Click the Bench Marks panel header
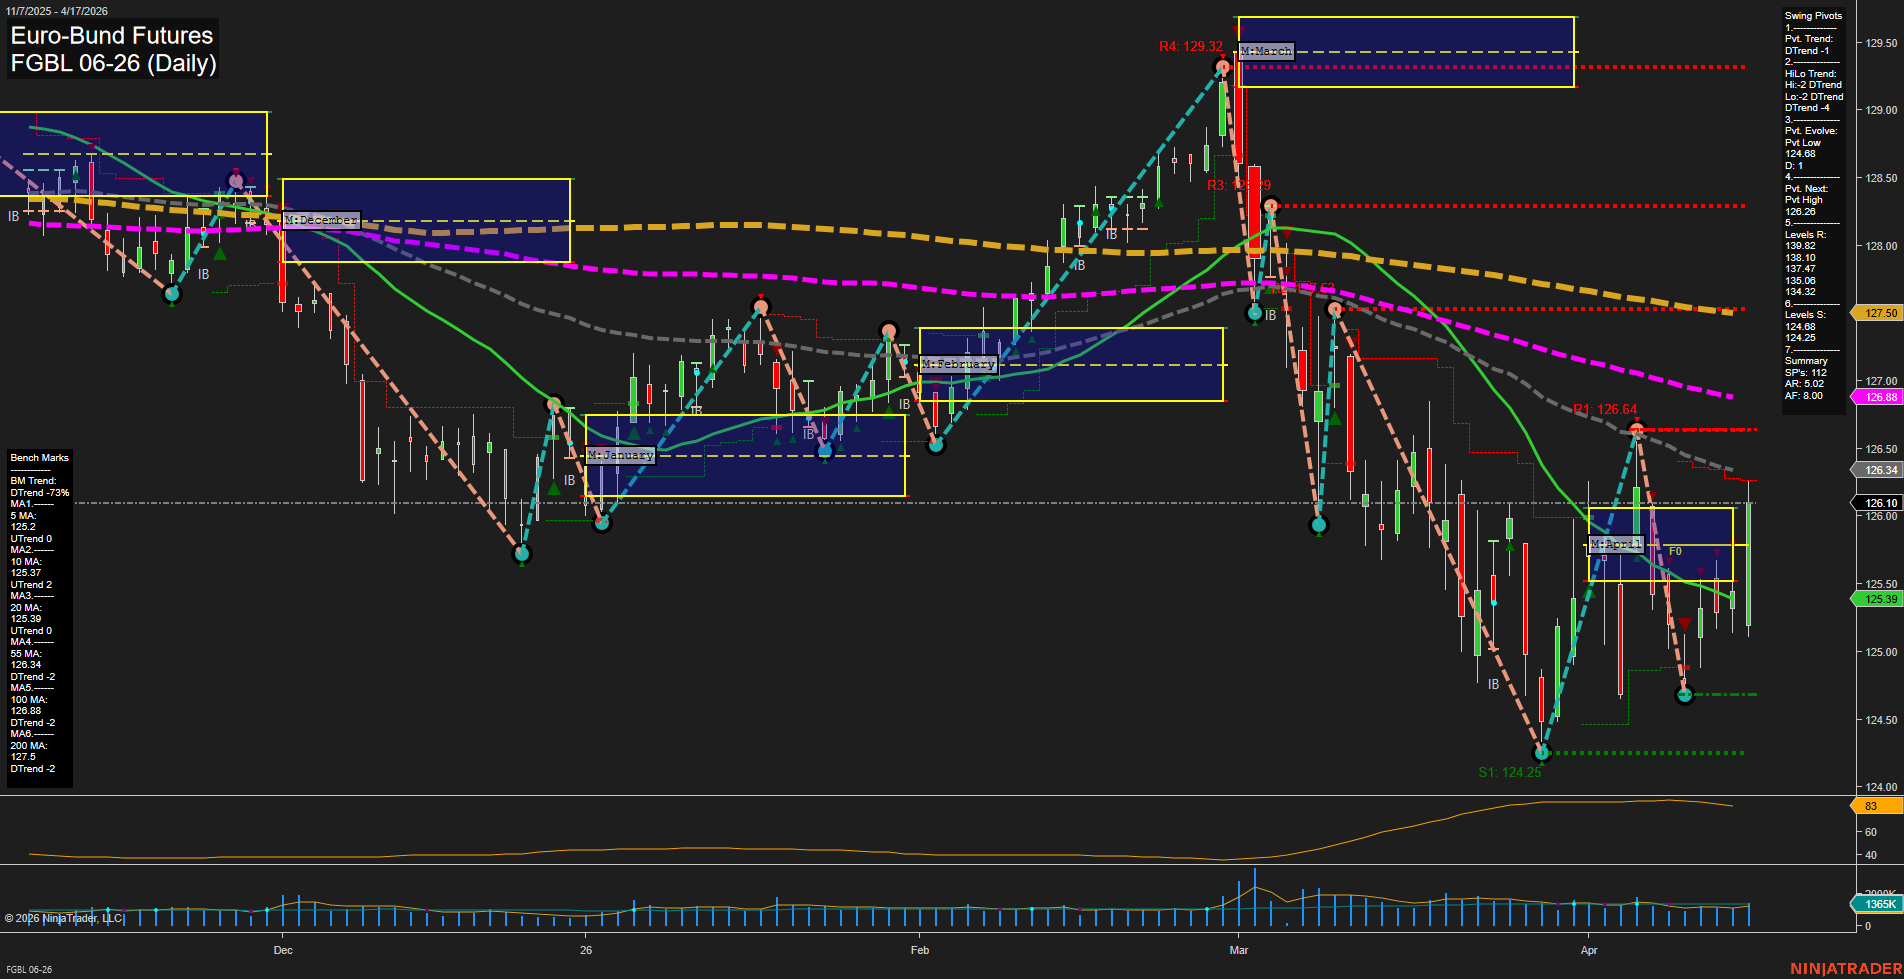 (x=38, y=457)
